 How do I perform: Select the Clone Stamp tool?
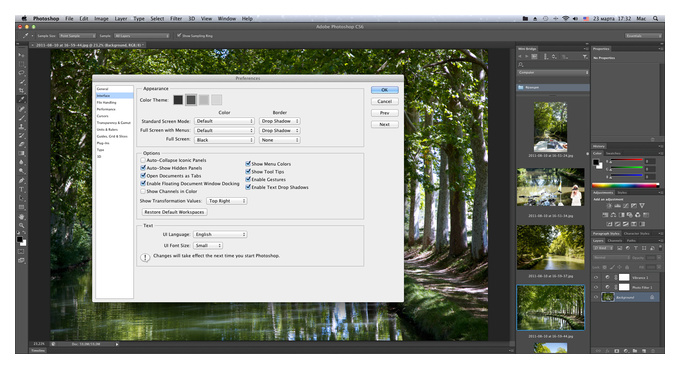click(x=21, y=127)
